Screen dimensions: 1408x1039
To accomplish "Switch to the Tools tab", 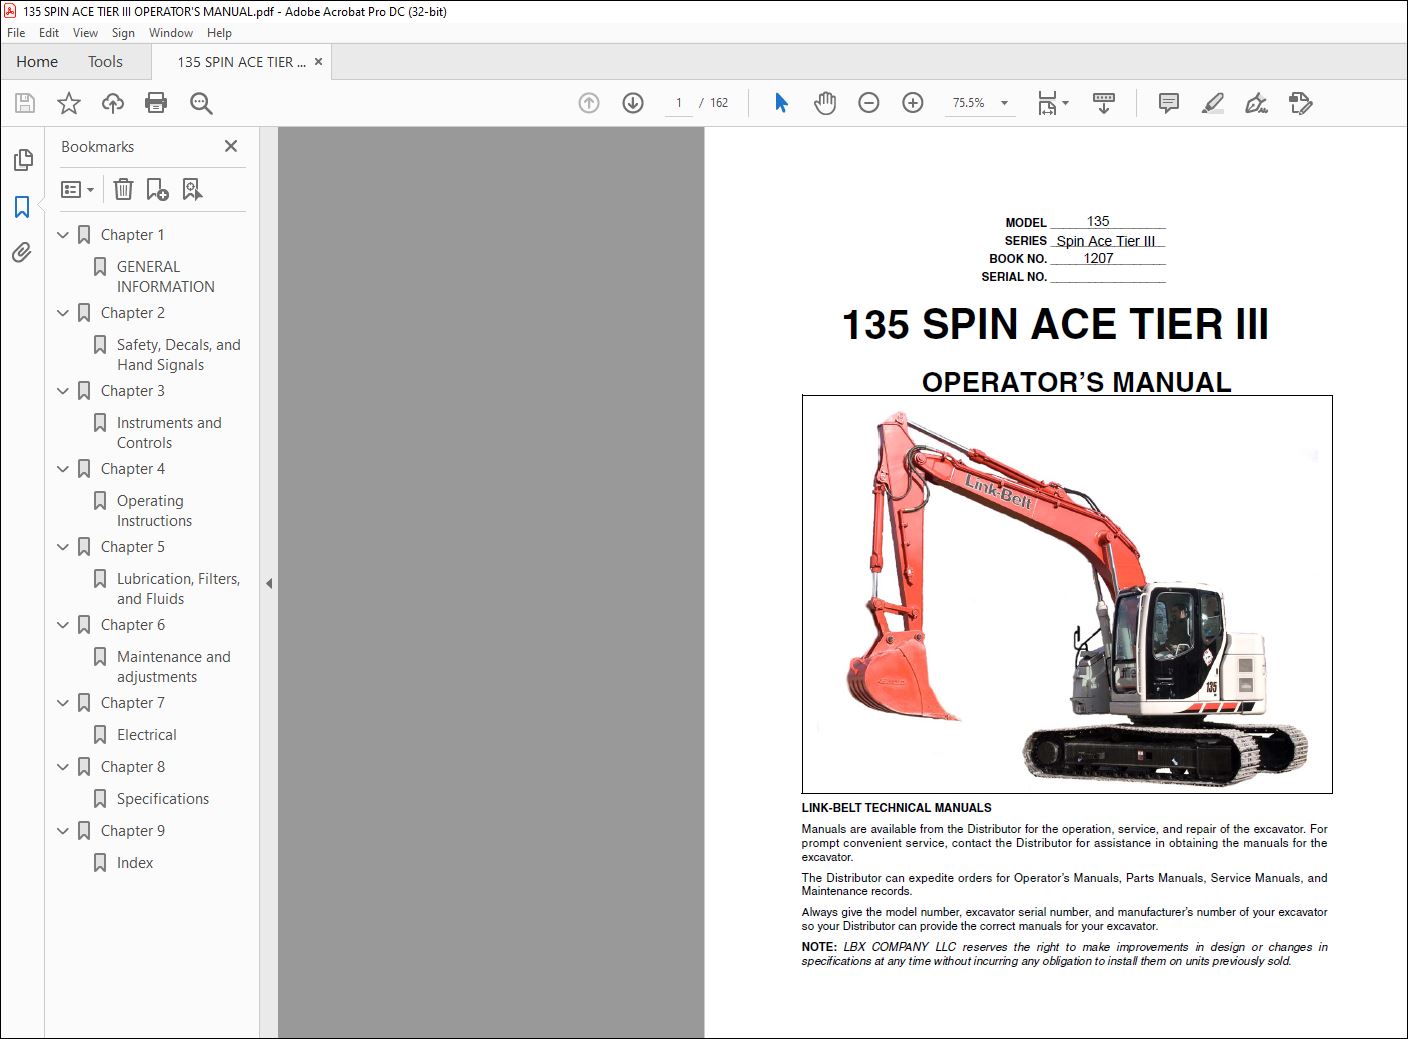I will pos(105,62).
